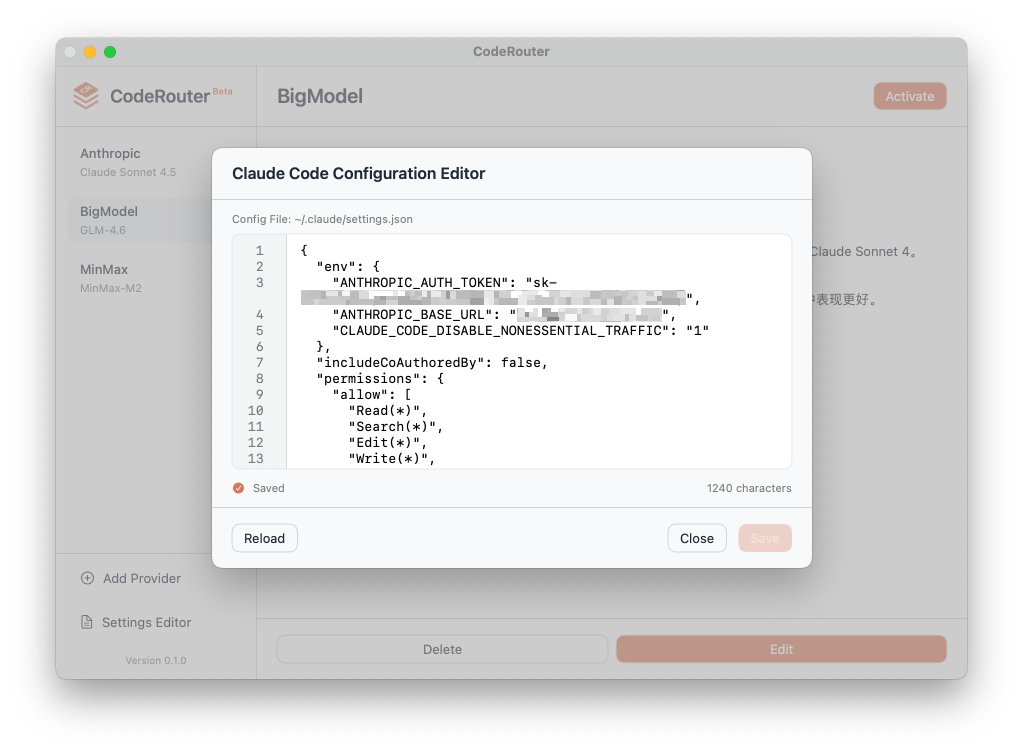Close the Claude Code Configuration Editor
This screenshot has width=1023, height=753.
point(696,537)
